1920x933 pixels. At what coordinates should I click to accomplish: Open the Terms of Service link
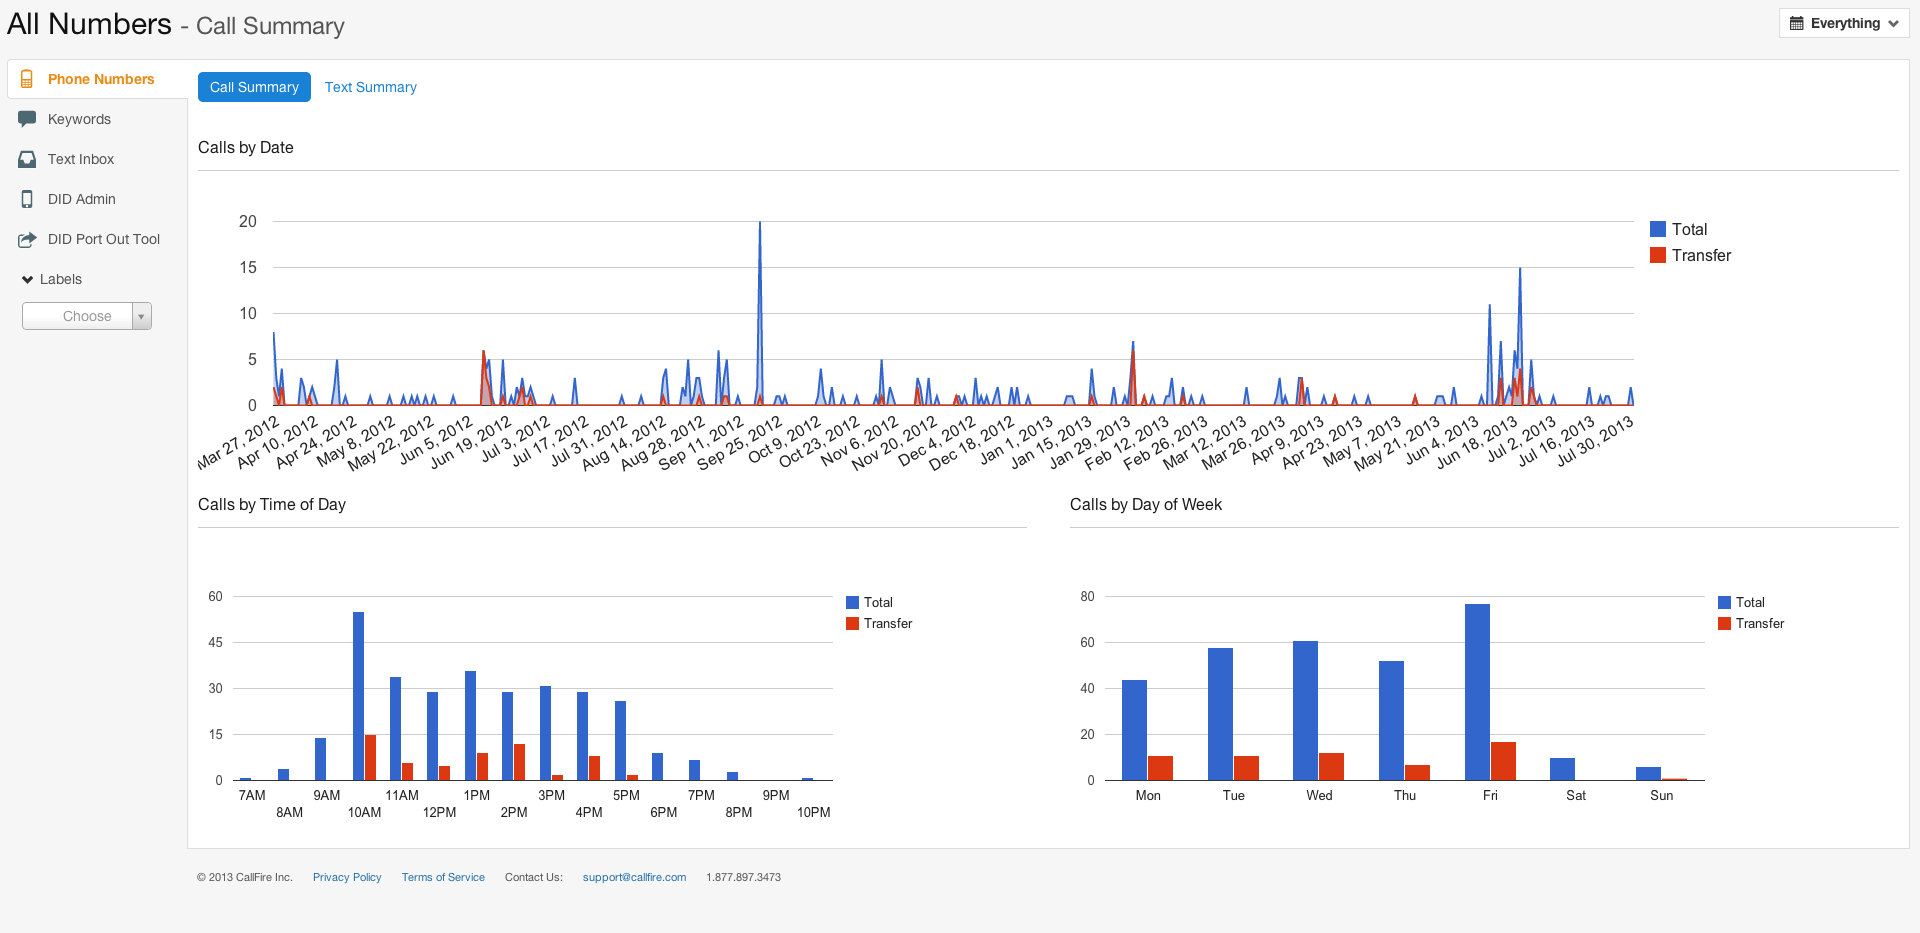443,877
